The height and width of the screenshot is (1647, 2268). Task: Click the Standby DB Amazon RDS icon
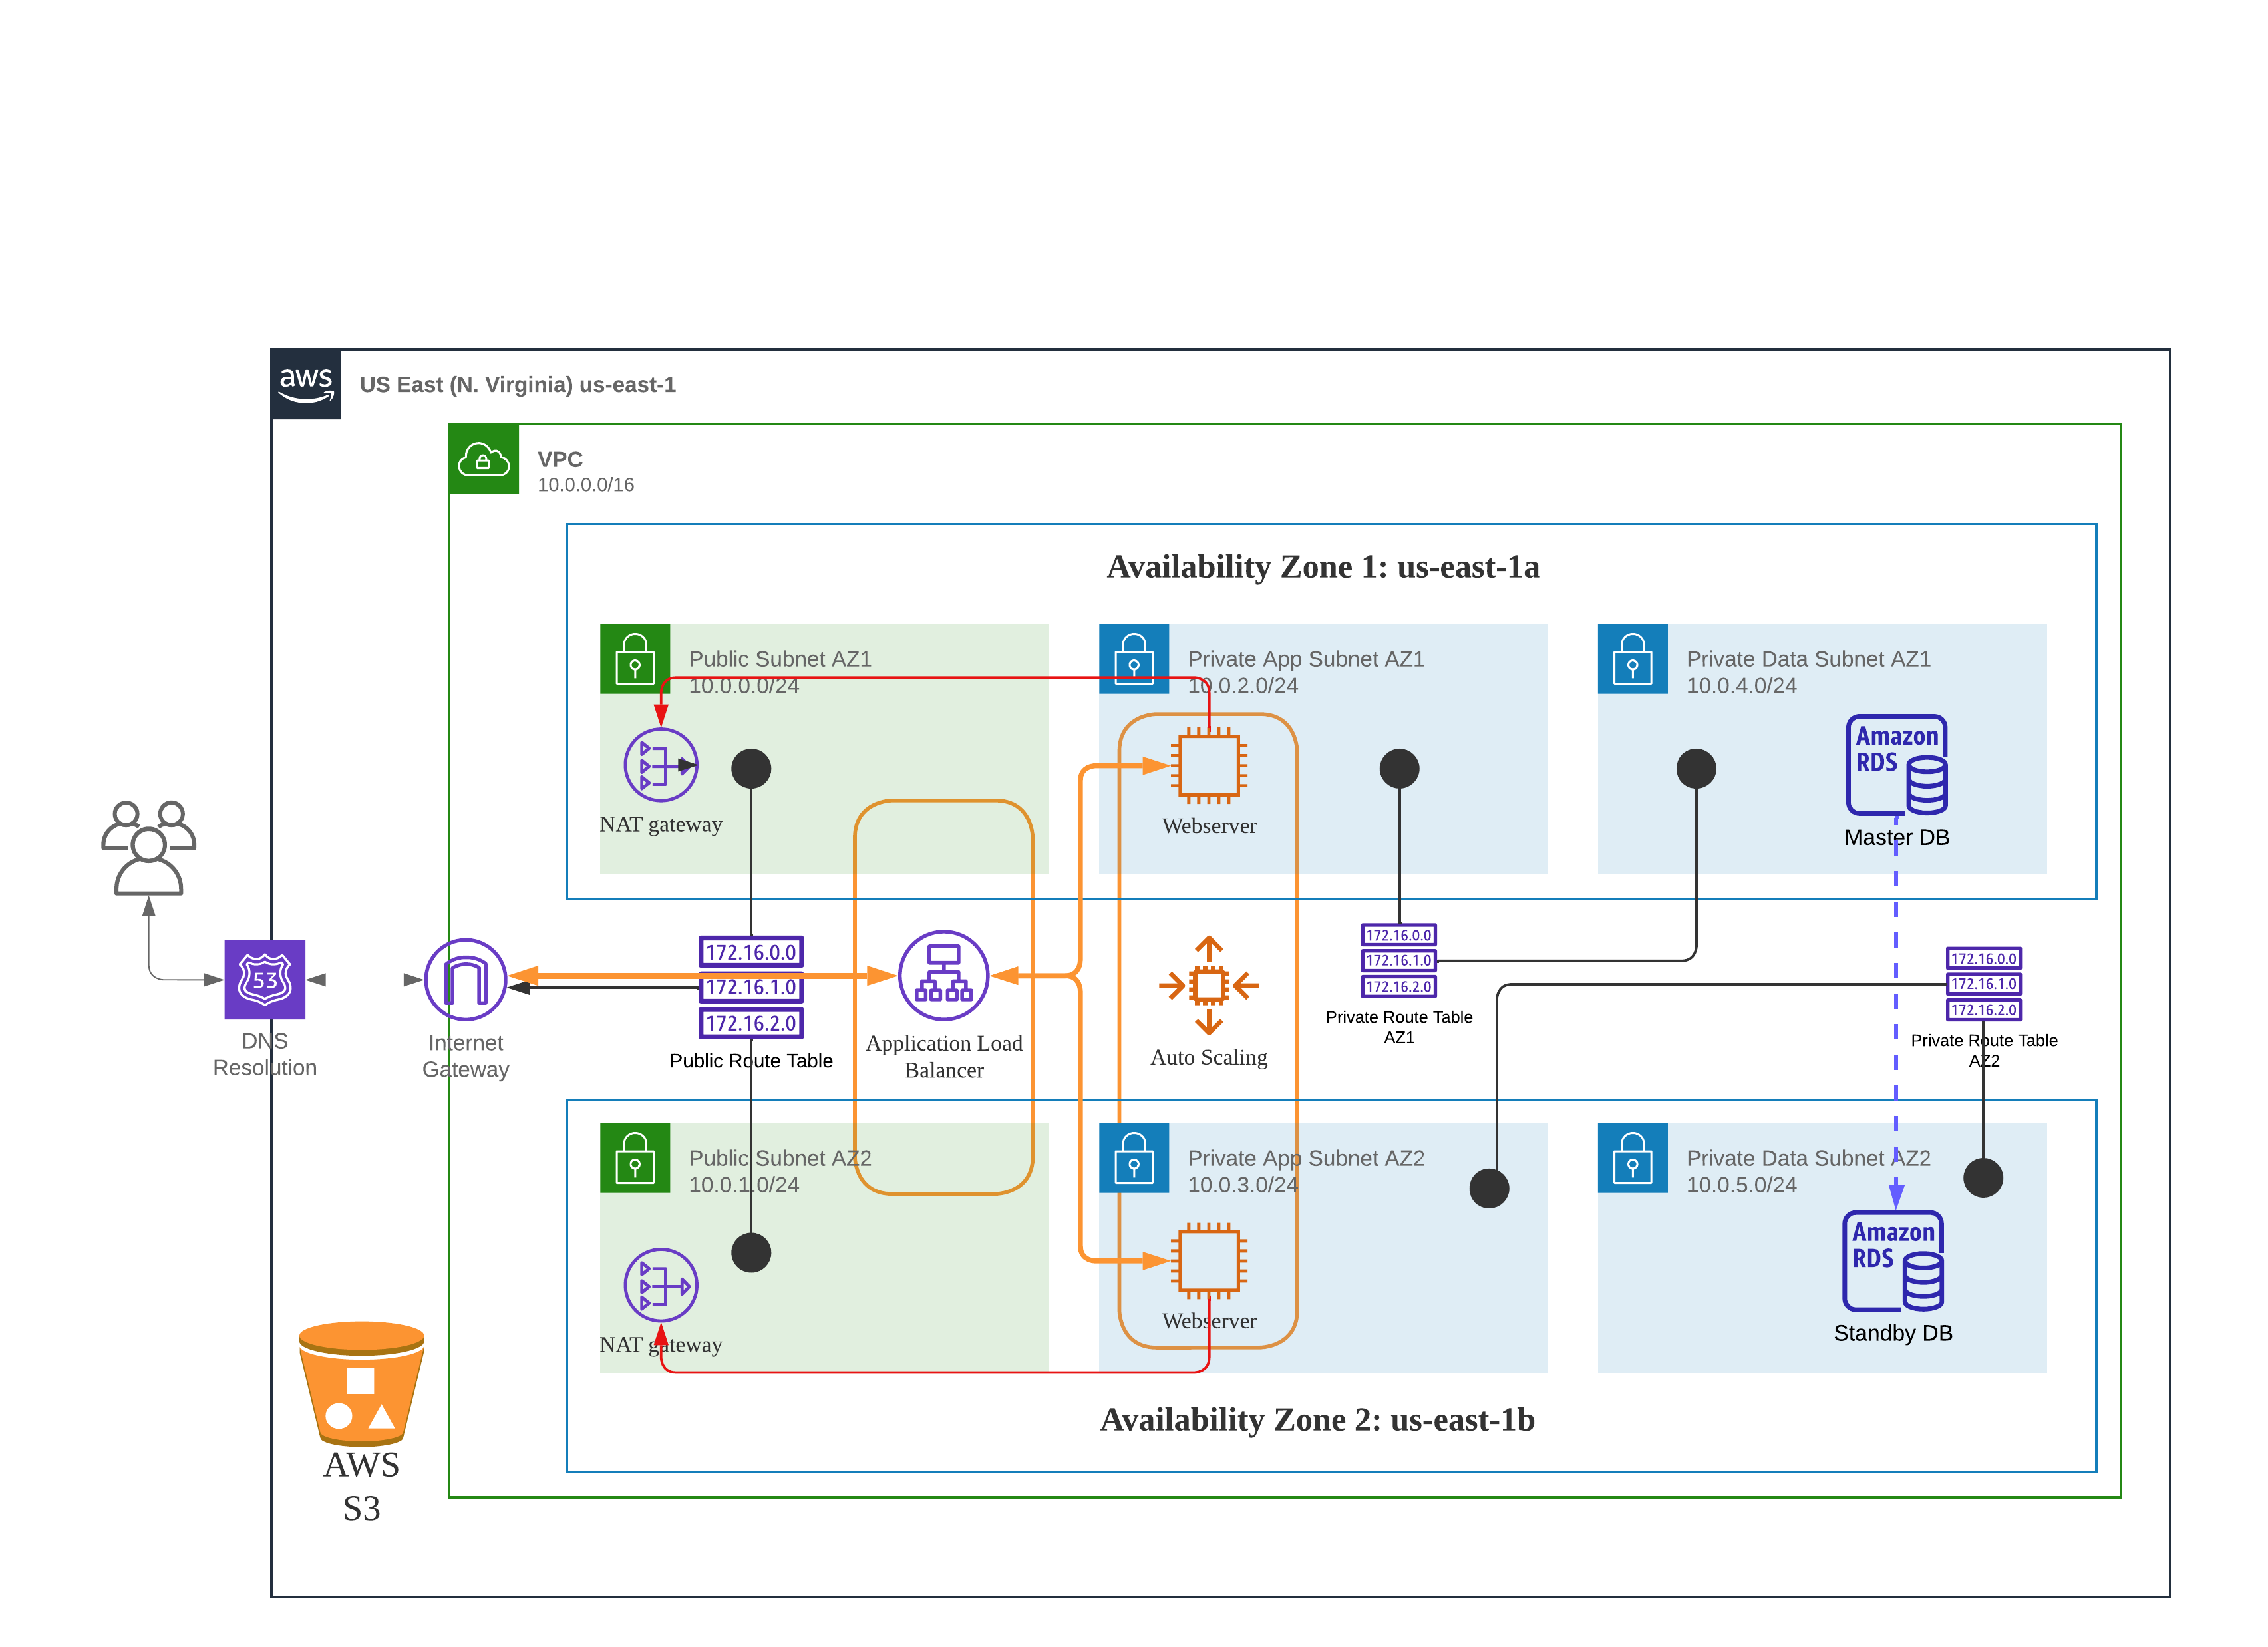click(x=1892, y=1261)
